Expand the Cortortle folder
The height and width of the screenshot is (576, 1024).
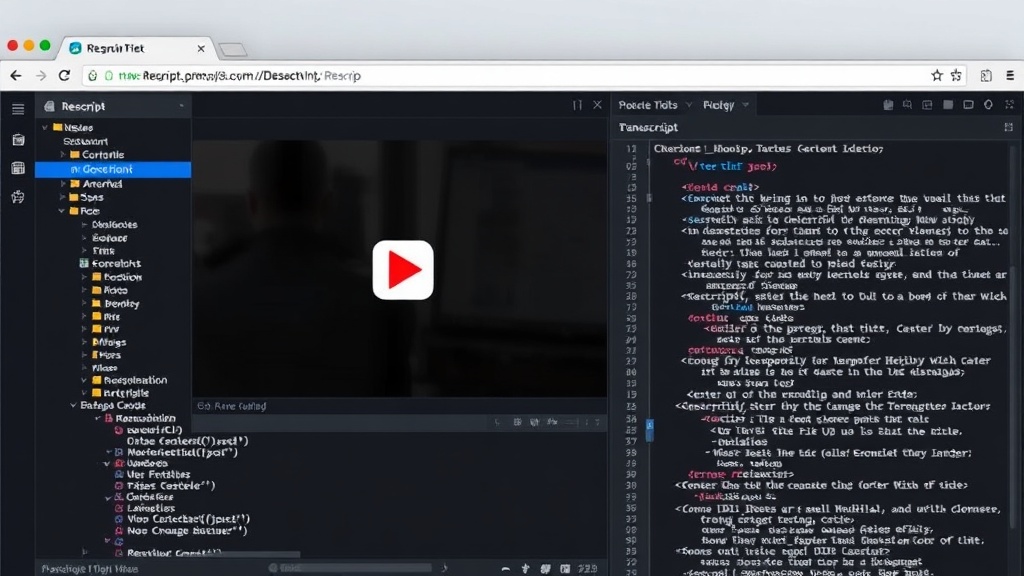click(x=63, y=155)
